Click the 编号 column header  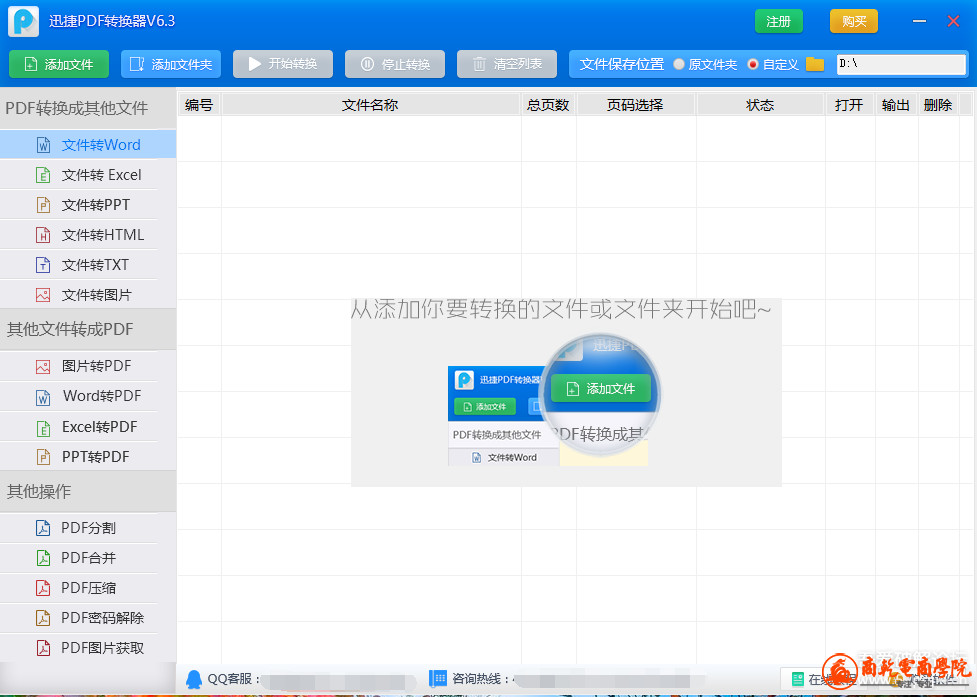coord(199,105)
